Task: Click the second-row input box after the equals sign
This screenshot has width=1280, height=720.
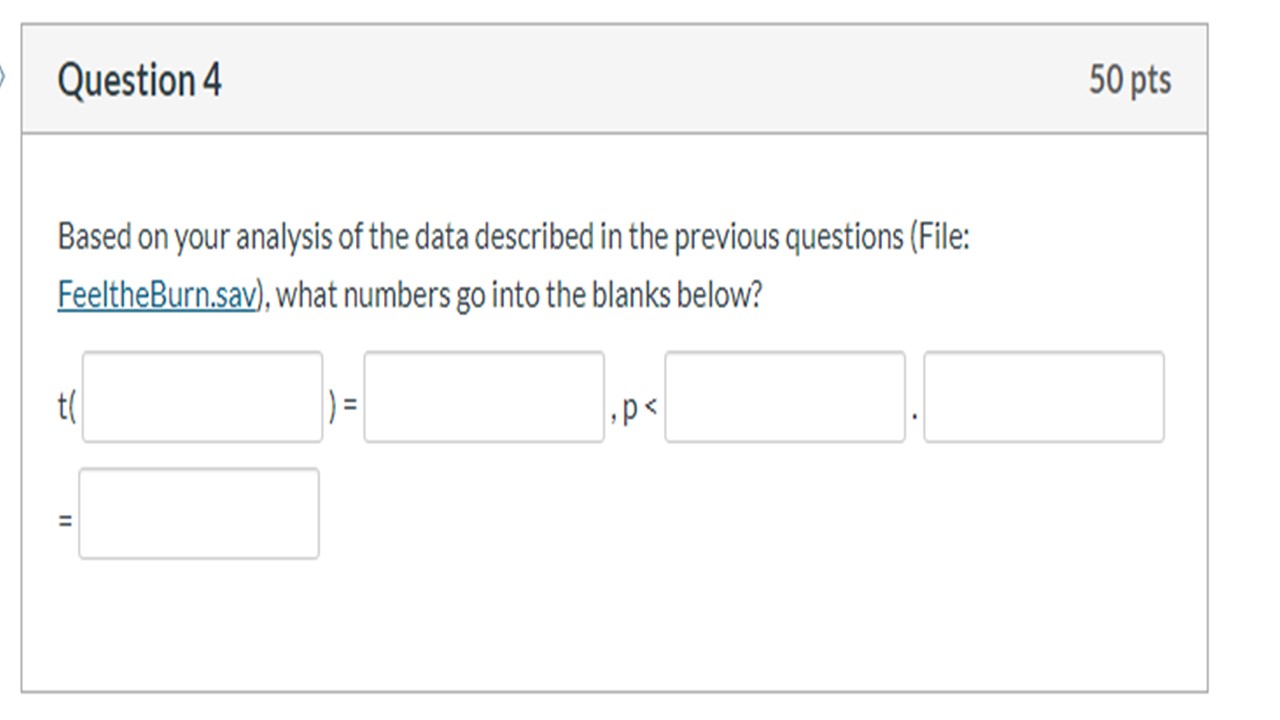Action: [x=199, y=513]
